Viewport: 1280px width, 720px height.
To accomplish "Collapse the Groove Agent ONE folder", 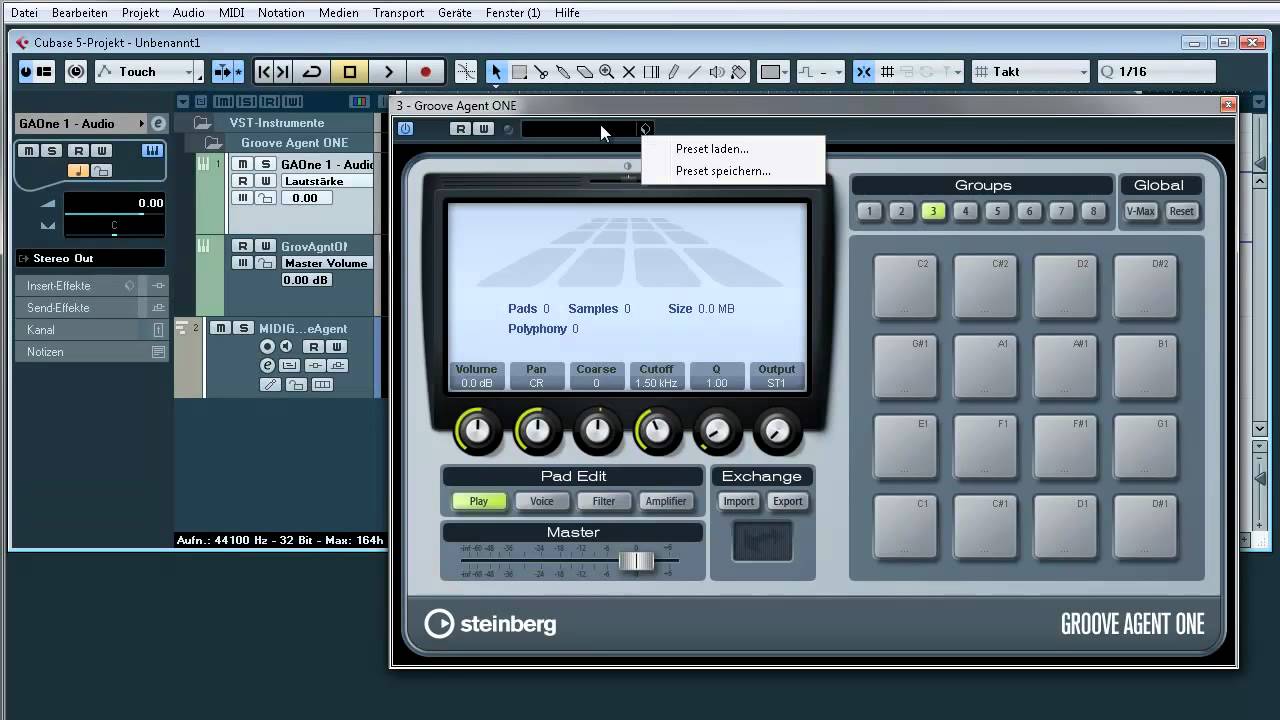I will click(x=213, y=143).
